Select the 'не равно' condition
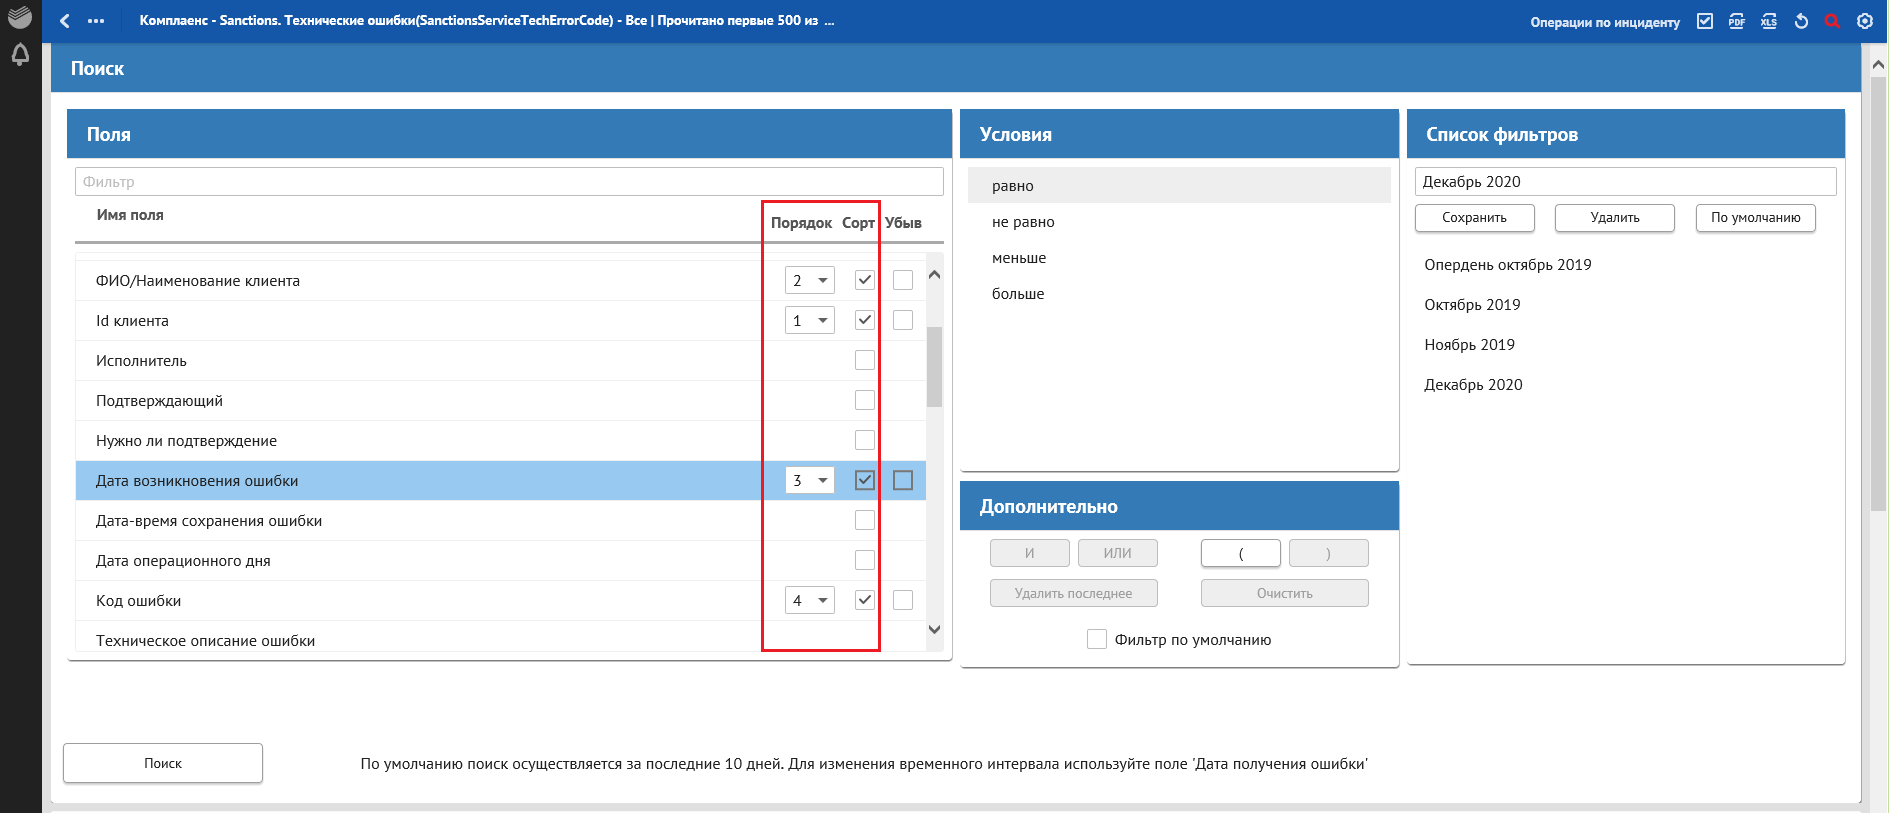The image size is (1889, 813). coord(1023,222)
